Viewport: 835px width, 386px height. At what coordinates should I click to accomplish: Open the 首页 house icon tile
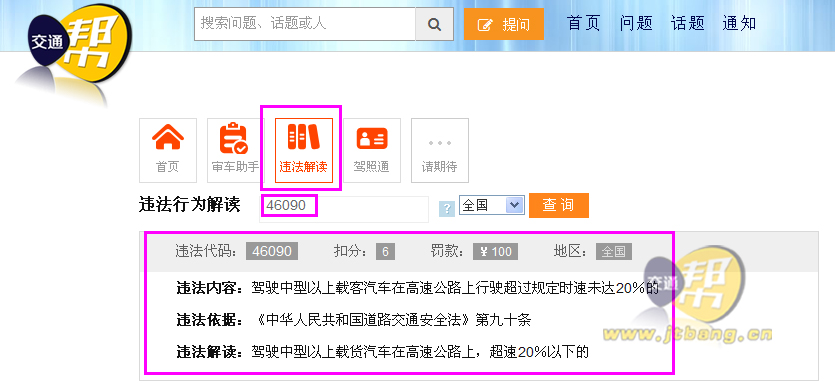coord(168,151)
